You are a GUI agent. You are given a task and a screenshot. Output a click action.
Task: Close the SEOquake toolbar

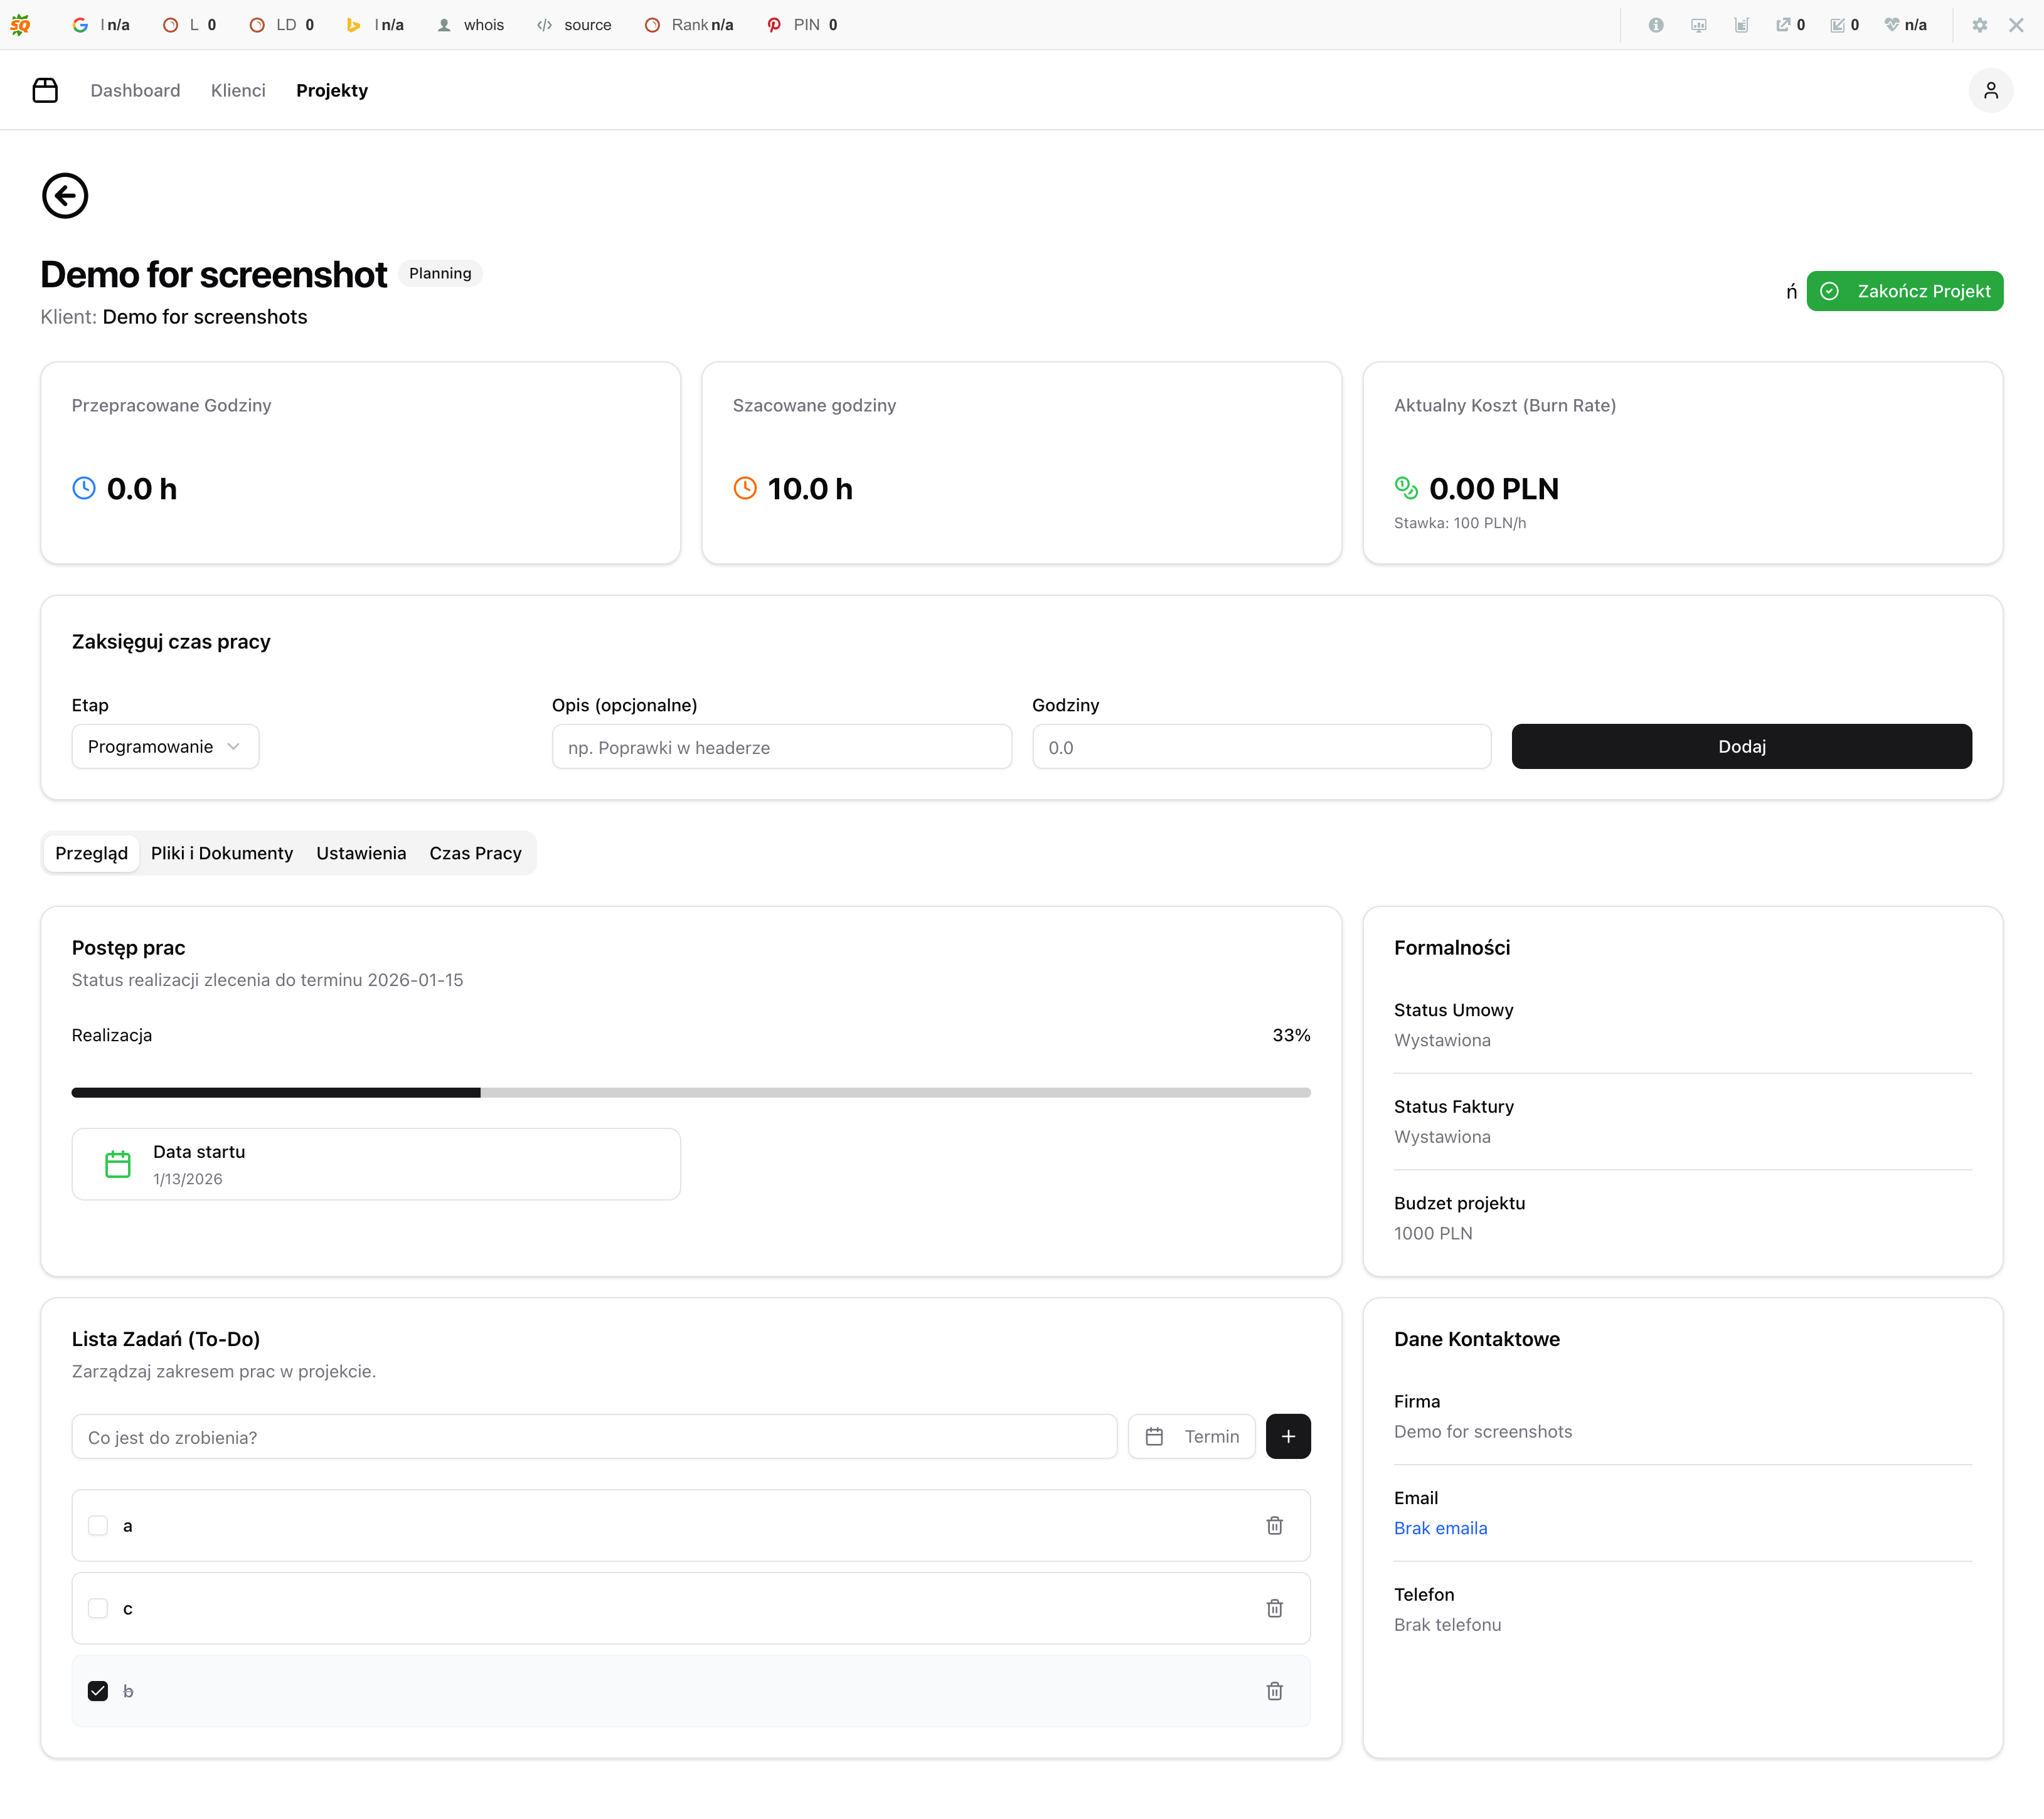[x=2016, y=25]
